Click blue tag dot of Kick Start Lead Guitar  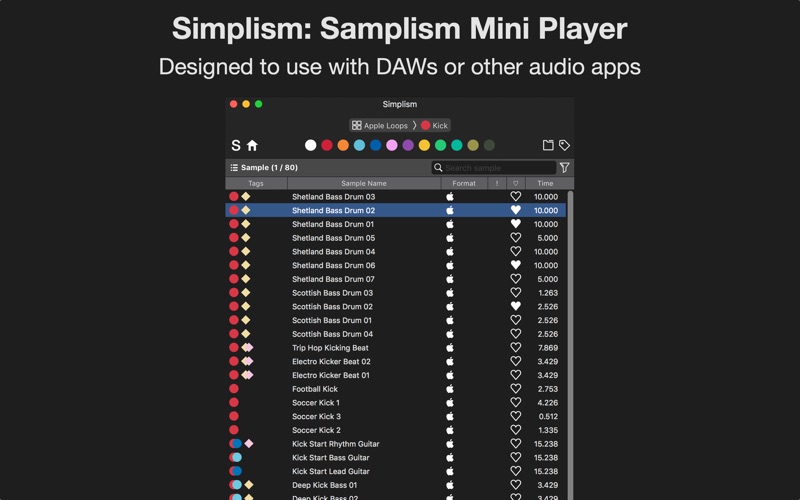point(237,471)
